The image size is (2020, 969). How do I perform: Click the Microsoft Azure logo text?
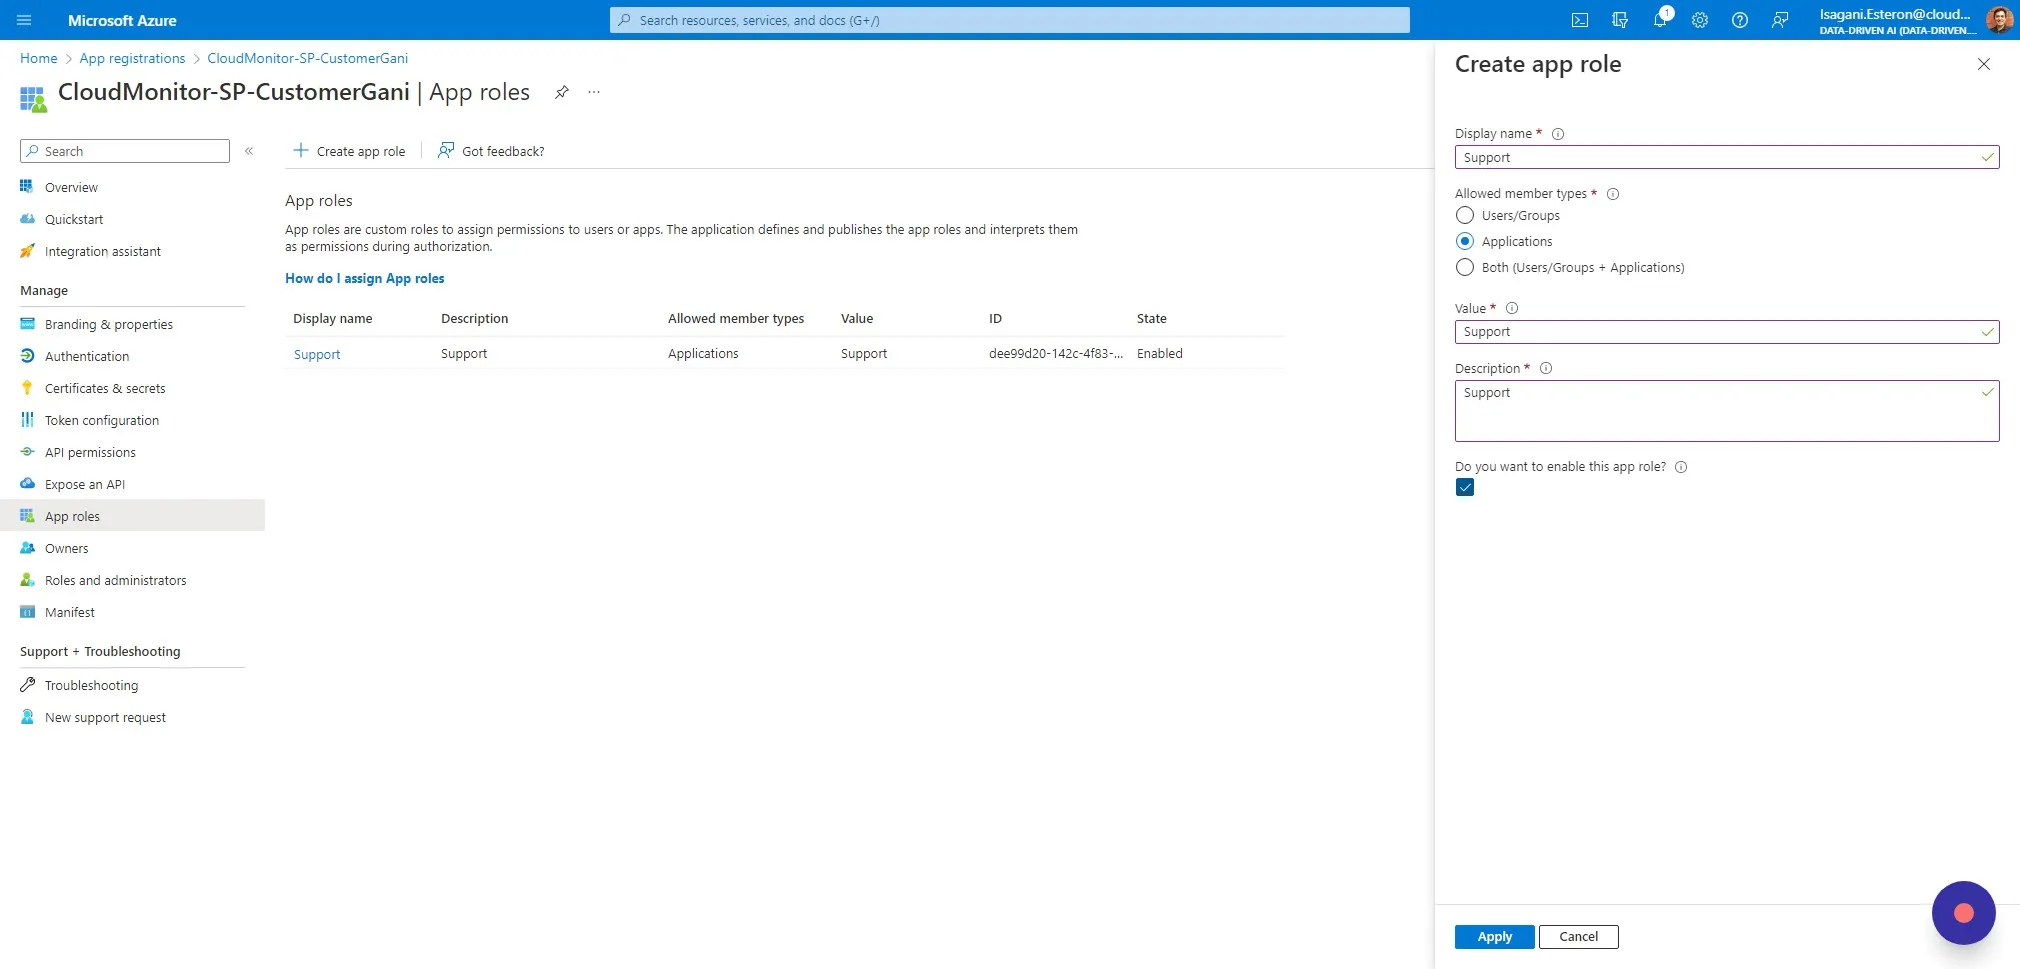click(122, 20)
